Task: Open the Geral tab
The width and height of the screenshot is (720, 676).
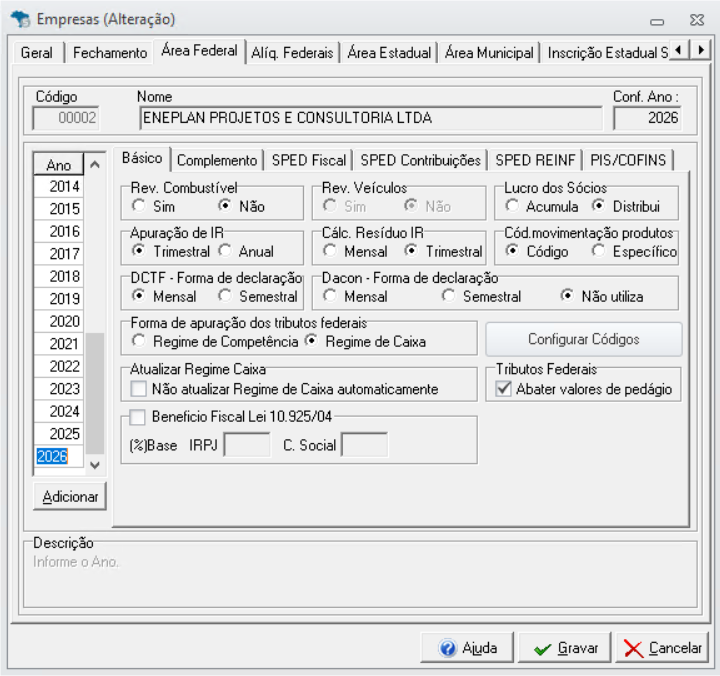Action: (37, 52)
